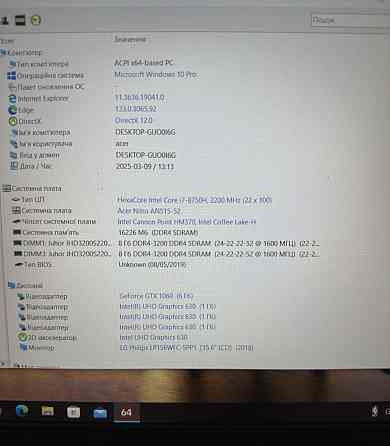Open the Acer Nitro AN515-52 link

pyautogui.click(x=149, y=211)
